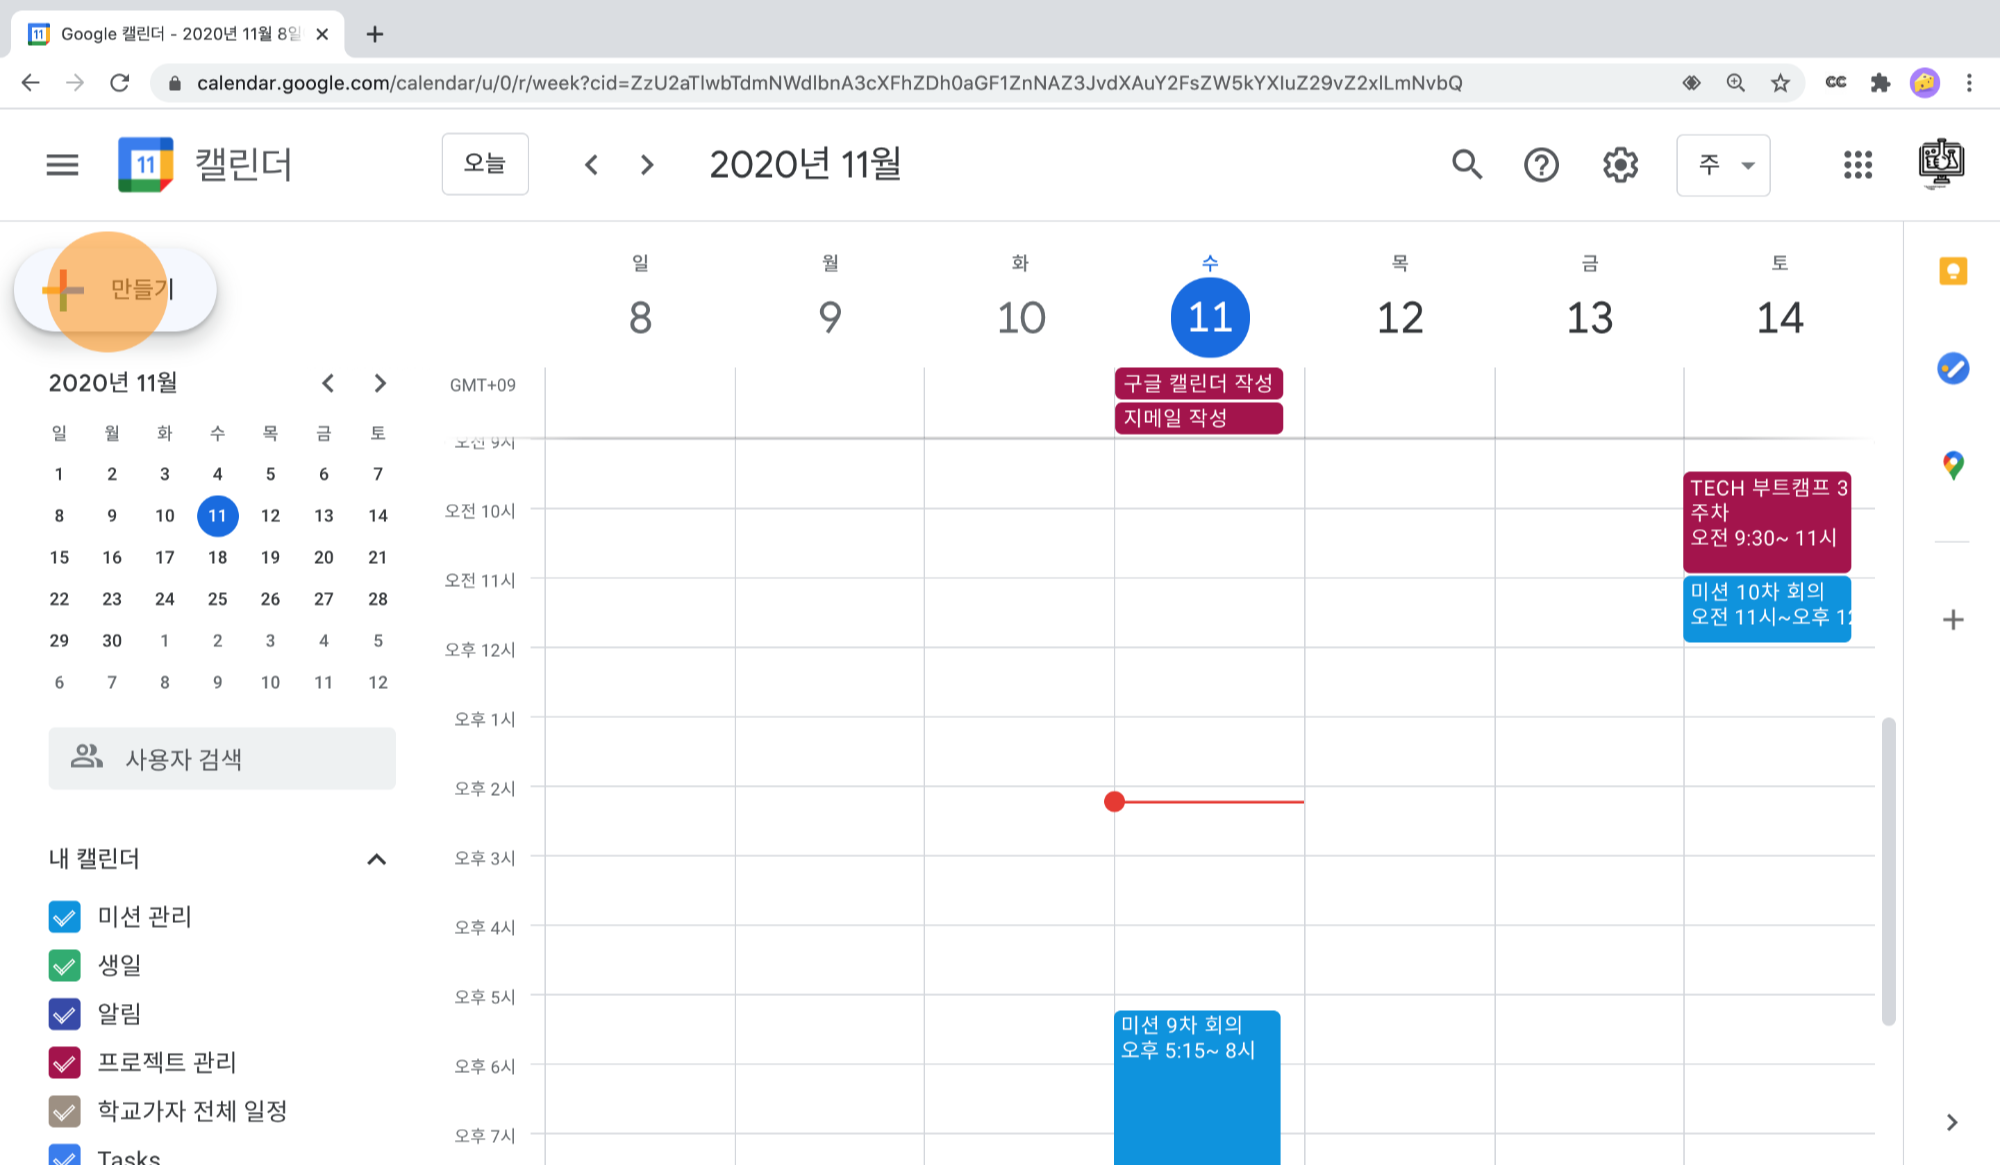2000x1165 pixels.
Task: Open the Google Maps side panel icon
Action: (1952, 465)
